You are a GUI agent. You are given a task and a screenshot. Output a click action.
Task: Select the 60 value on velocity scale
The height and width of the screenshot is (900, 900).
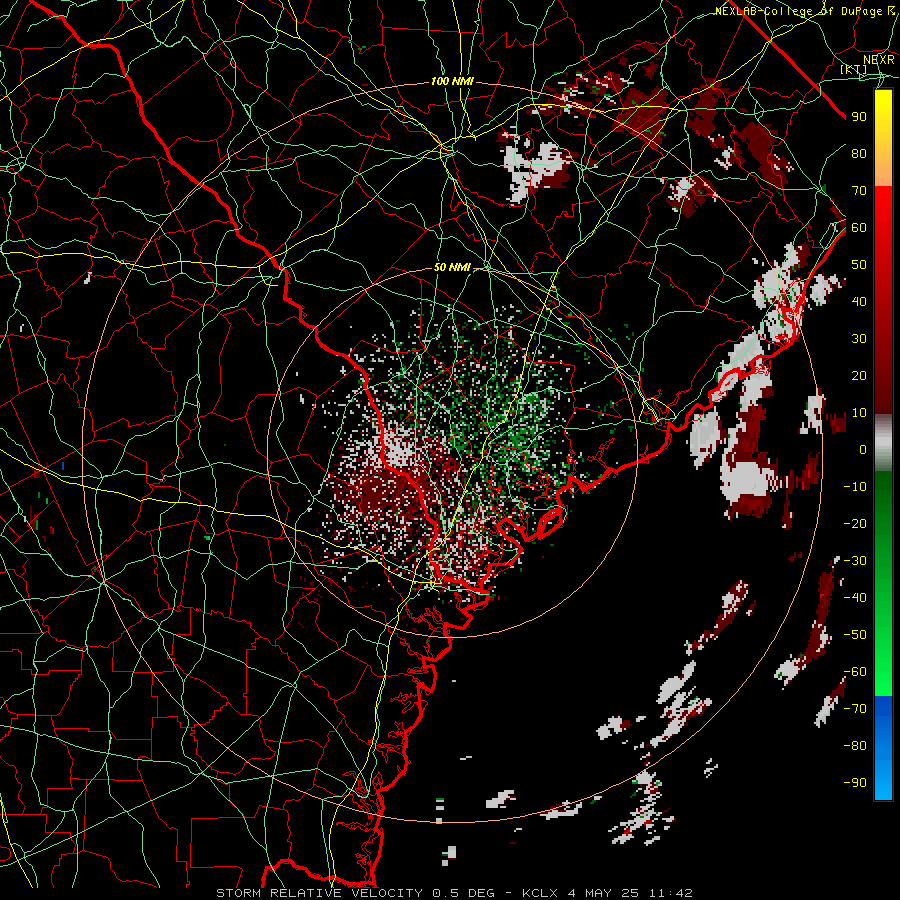[x=859, y=227]
